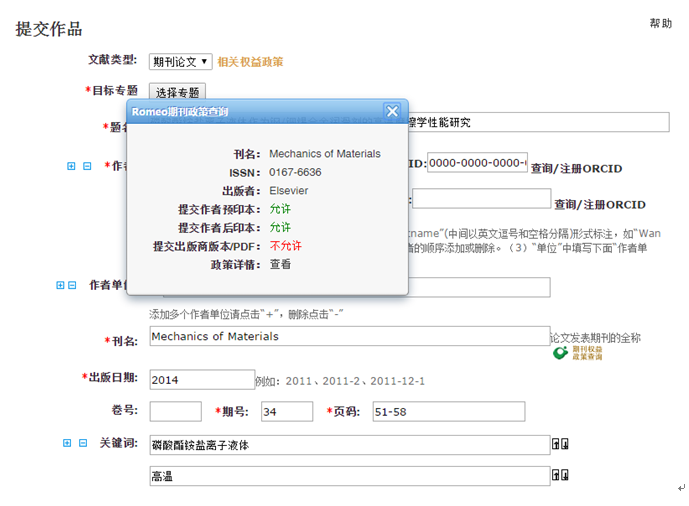Remove an author affiliation with the minus icon
This screenshot has height=506, width=689.
72,285
